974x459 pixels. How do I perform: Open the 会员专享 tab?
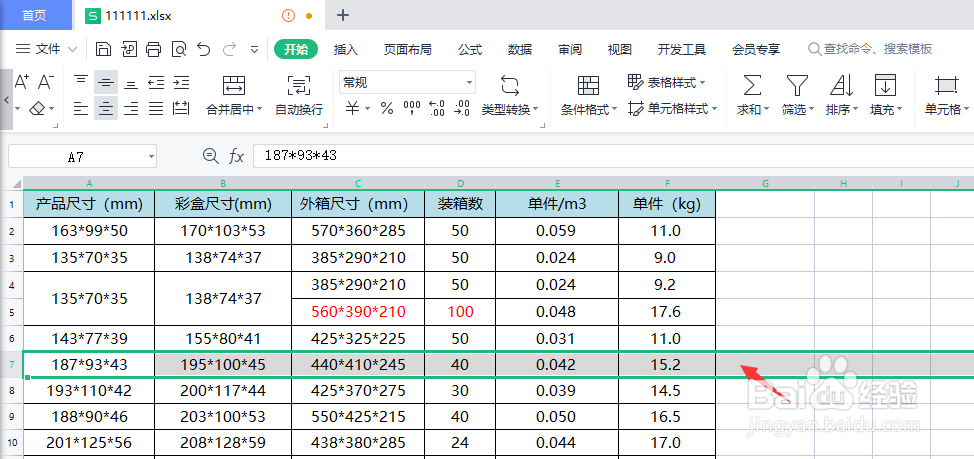coord(756,49)
